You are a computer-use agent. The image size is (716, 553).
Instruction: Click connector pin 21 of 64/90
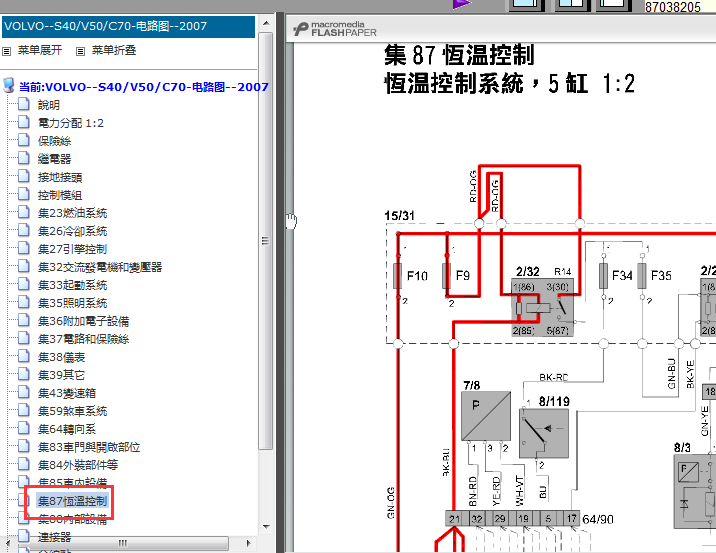(x=454, y=519)
